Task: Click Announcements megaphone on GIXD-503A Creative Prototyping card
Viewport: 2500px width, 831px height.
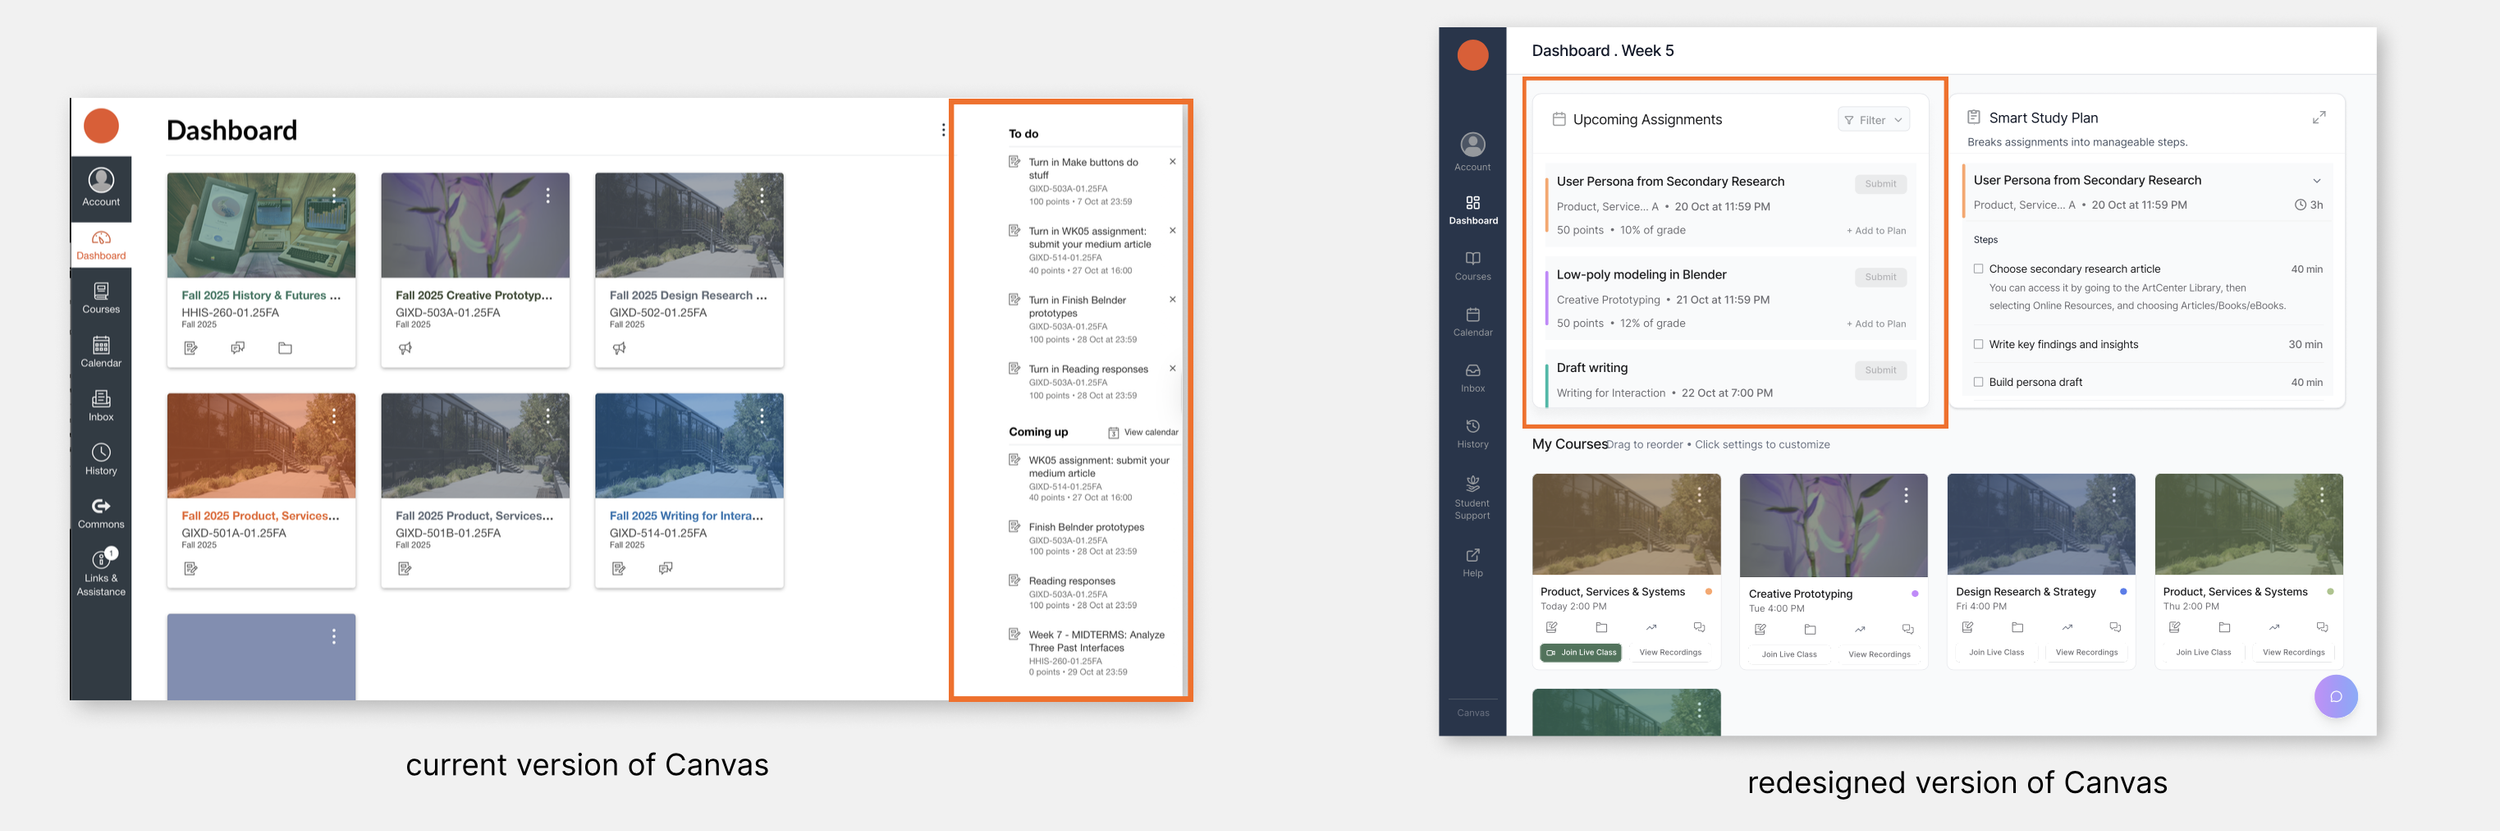Action: [405, 348]
